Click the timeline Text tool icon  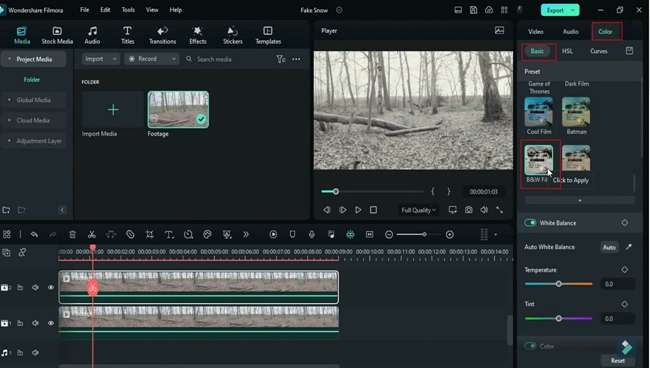coord(169,235)
